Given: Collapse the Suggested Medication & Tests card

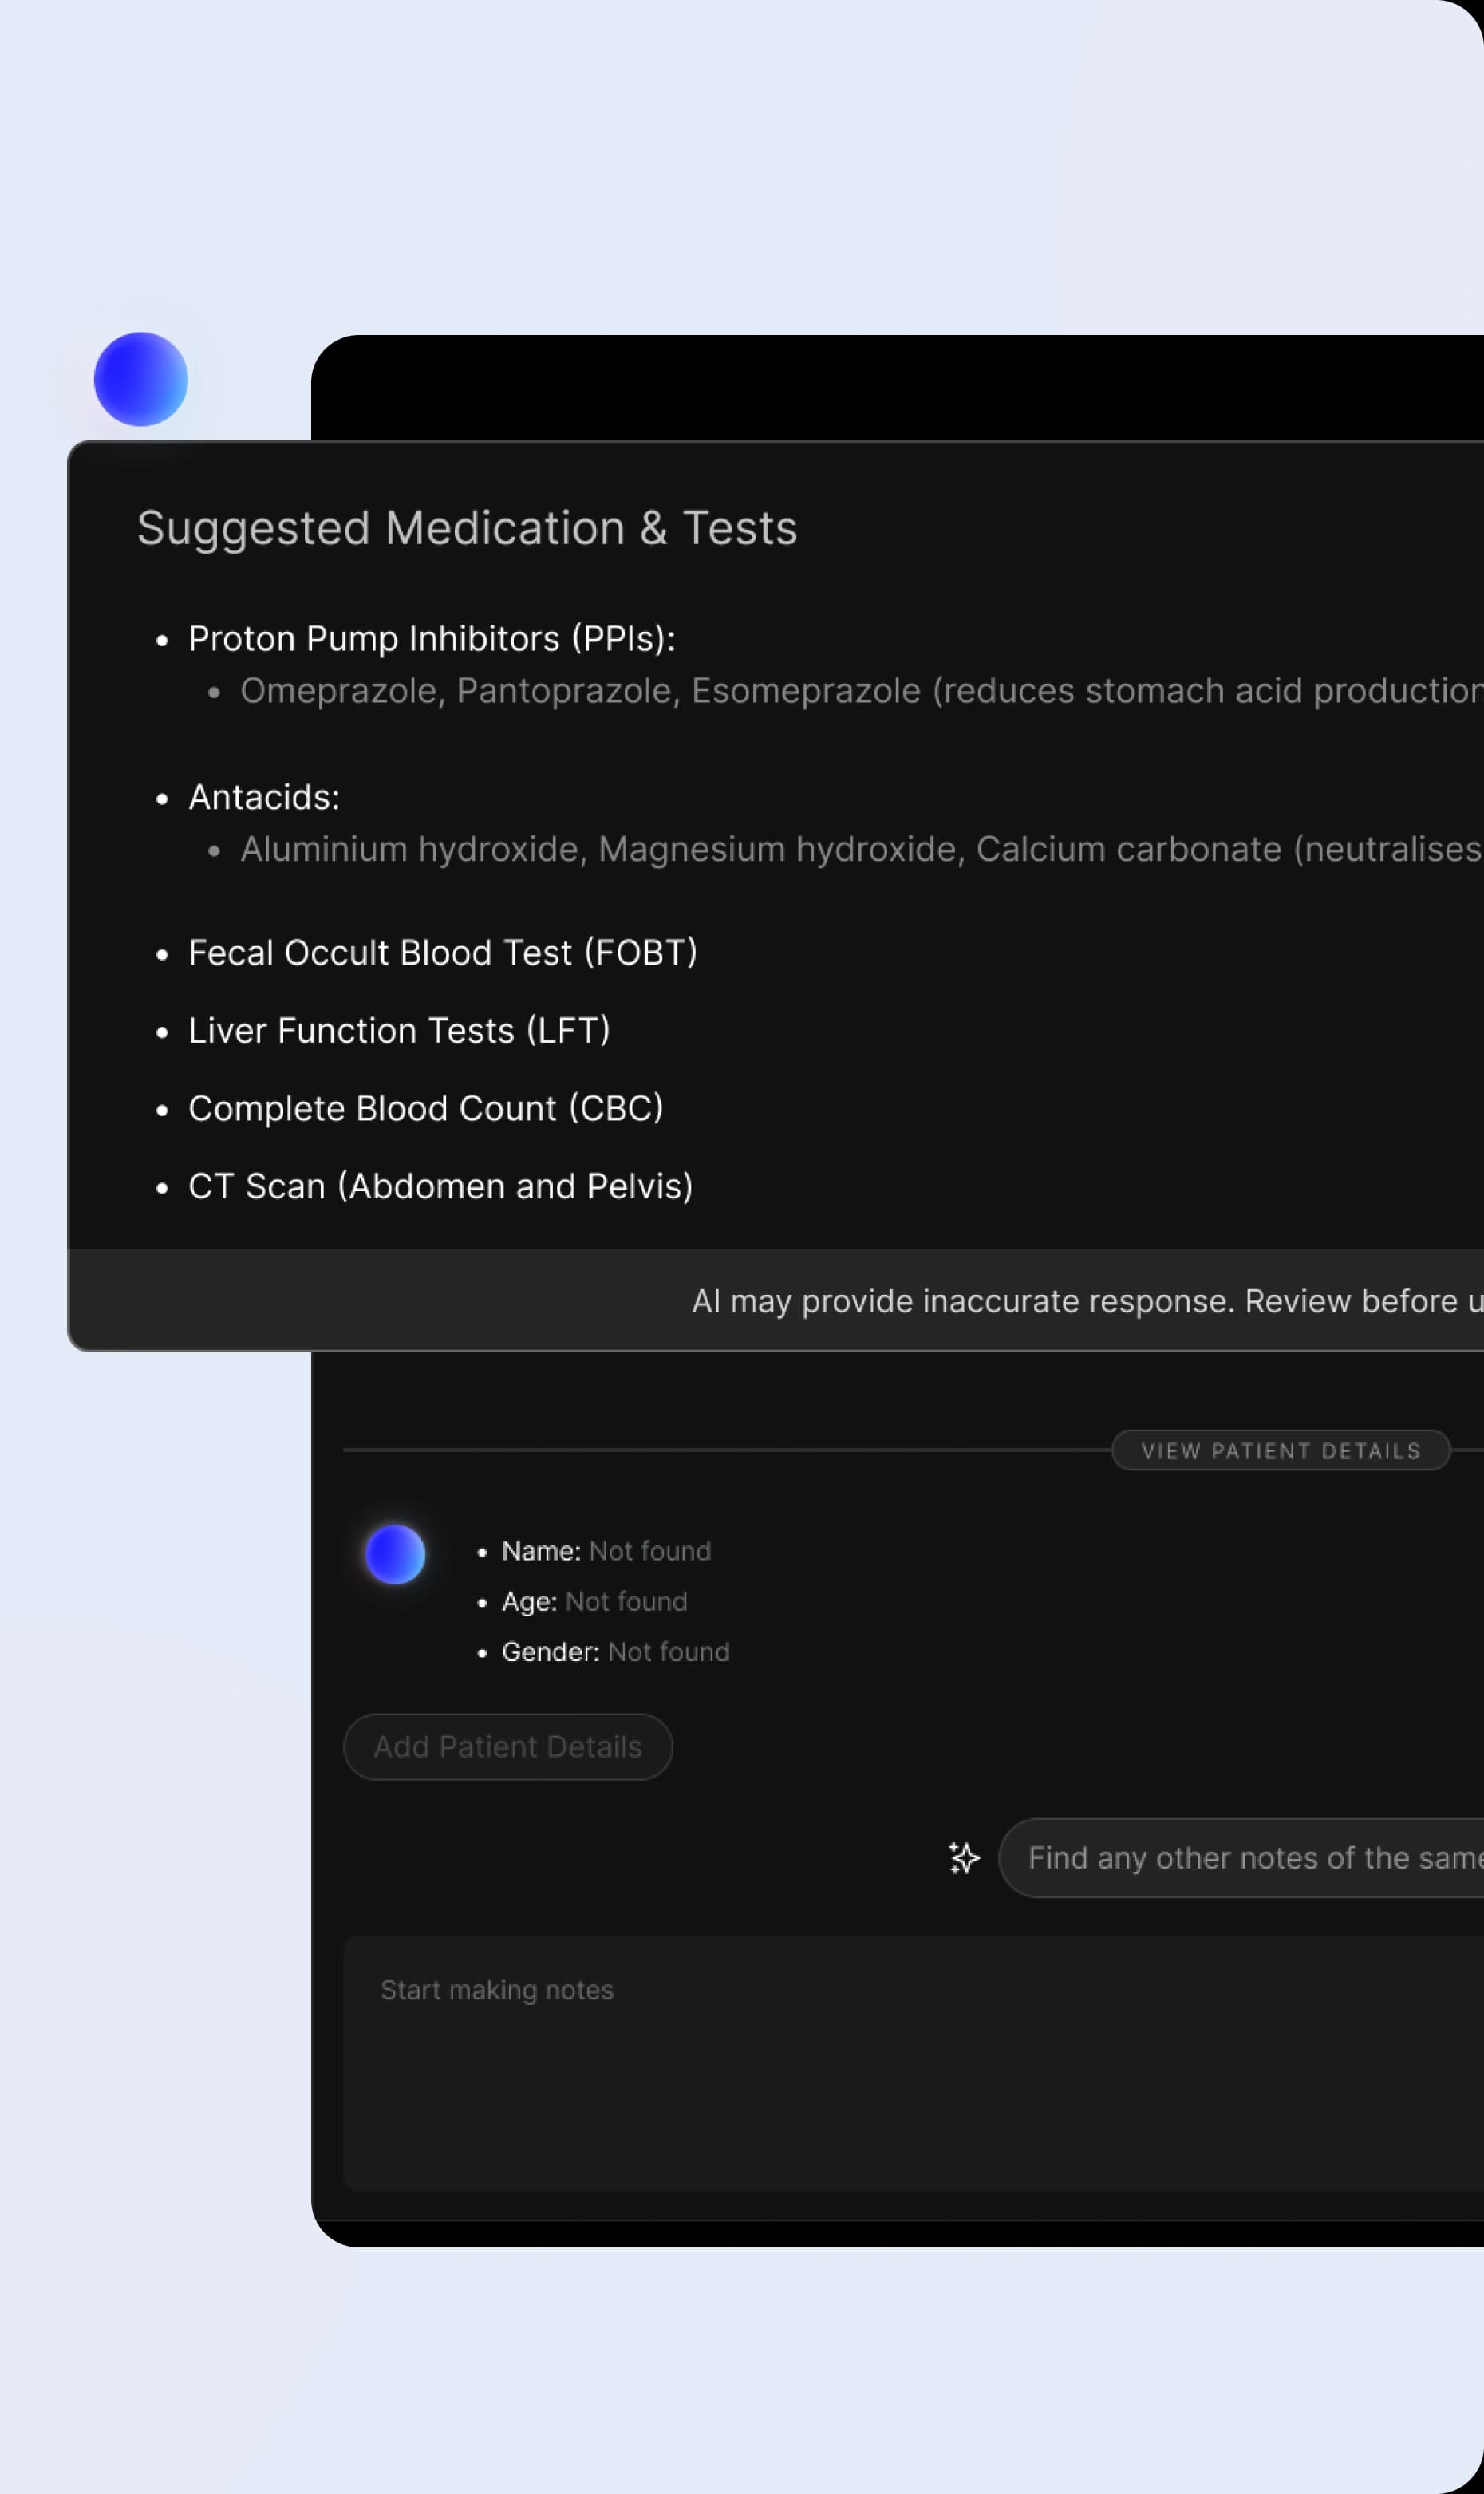Looking at the screenshot, I should coord(467,527).
